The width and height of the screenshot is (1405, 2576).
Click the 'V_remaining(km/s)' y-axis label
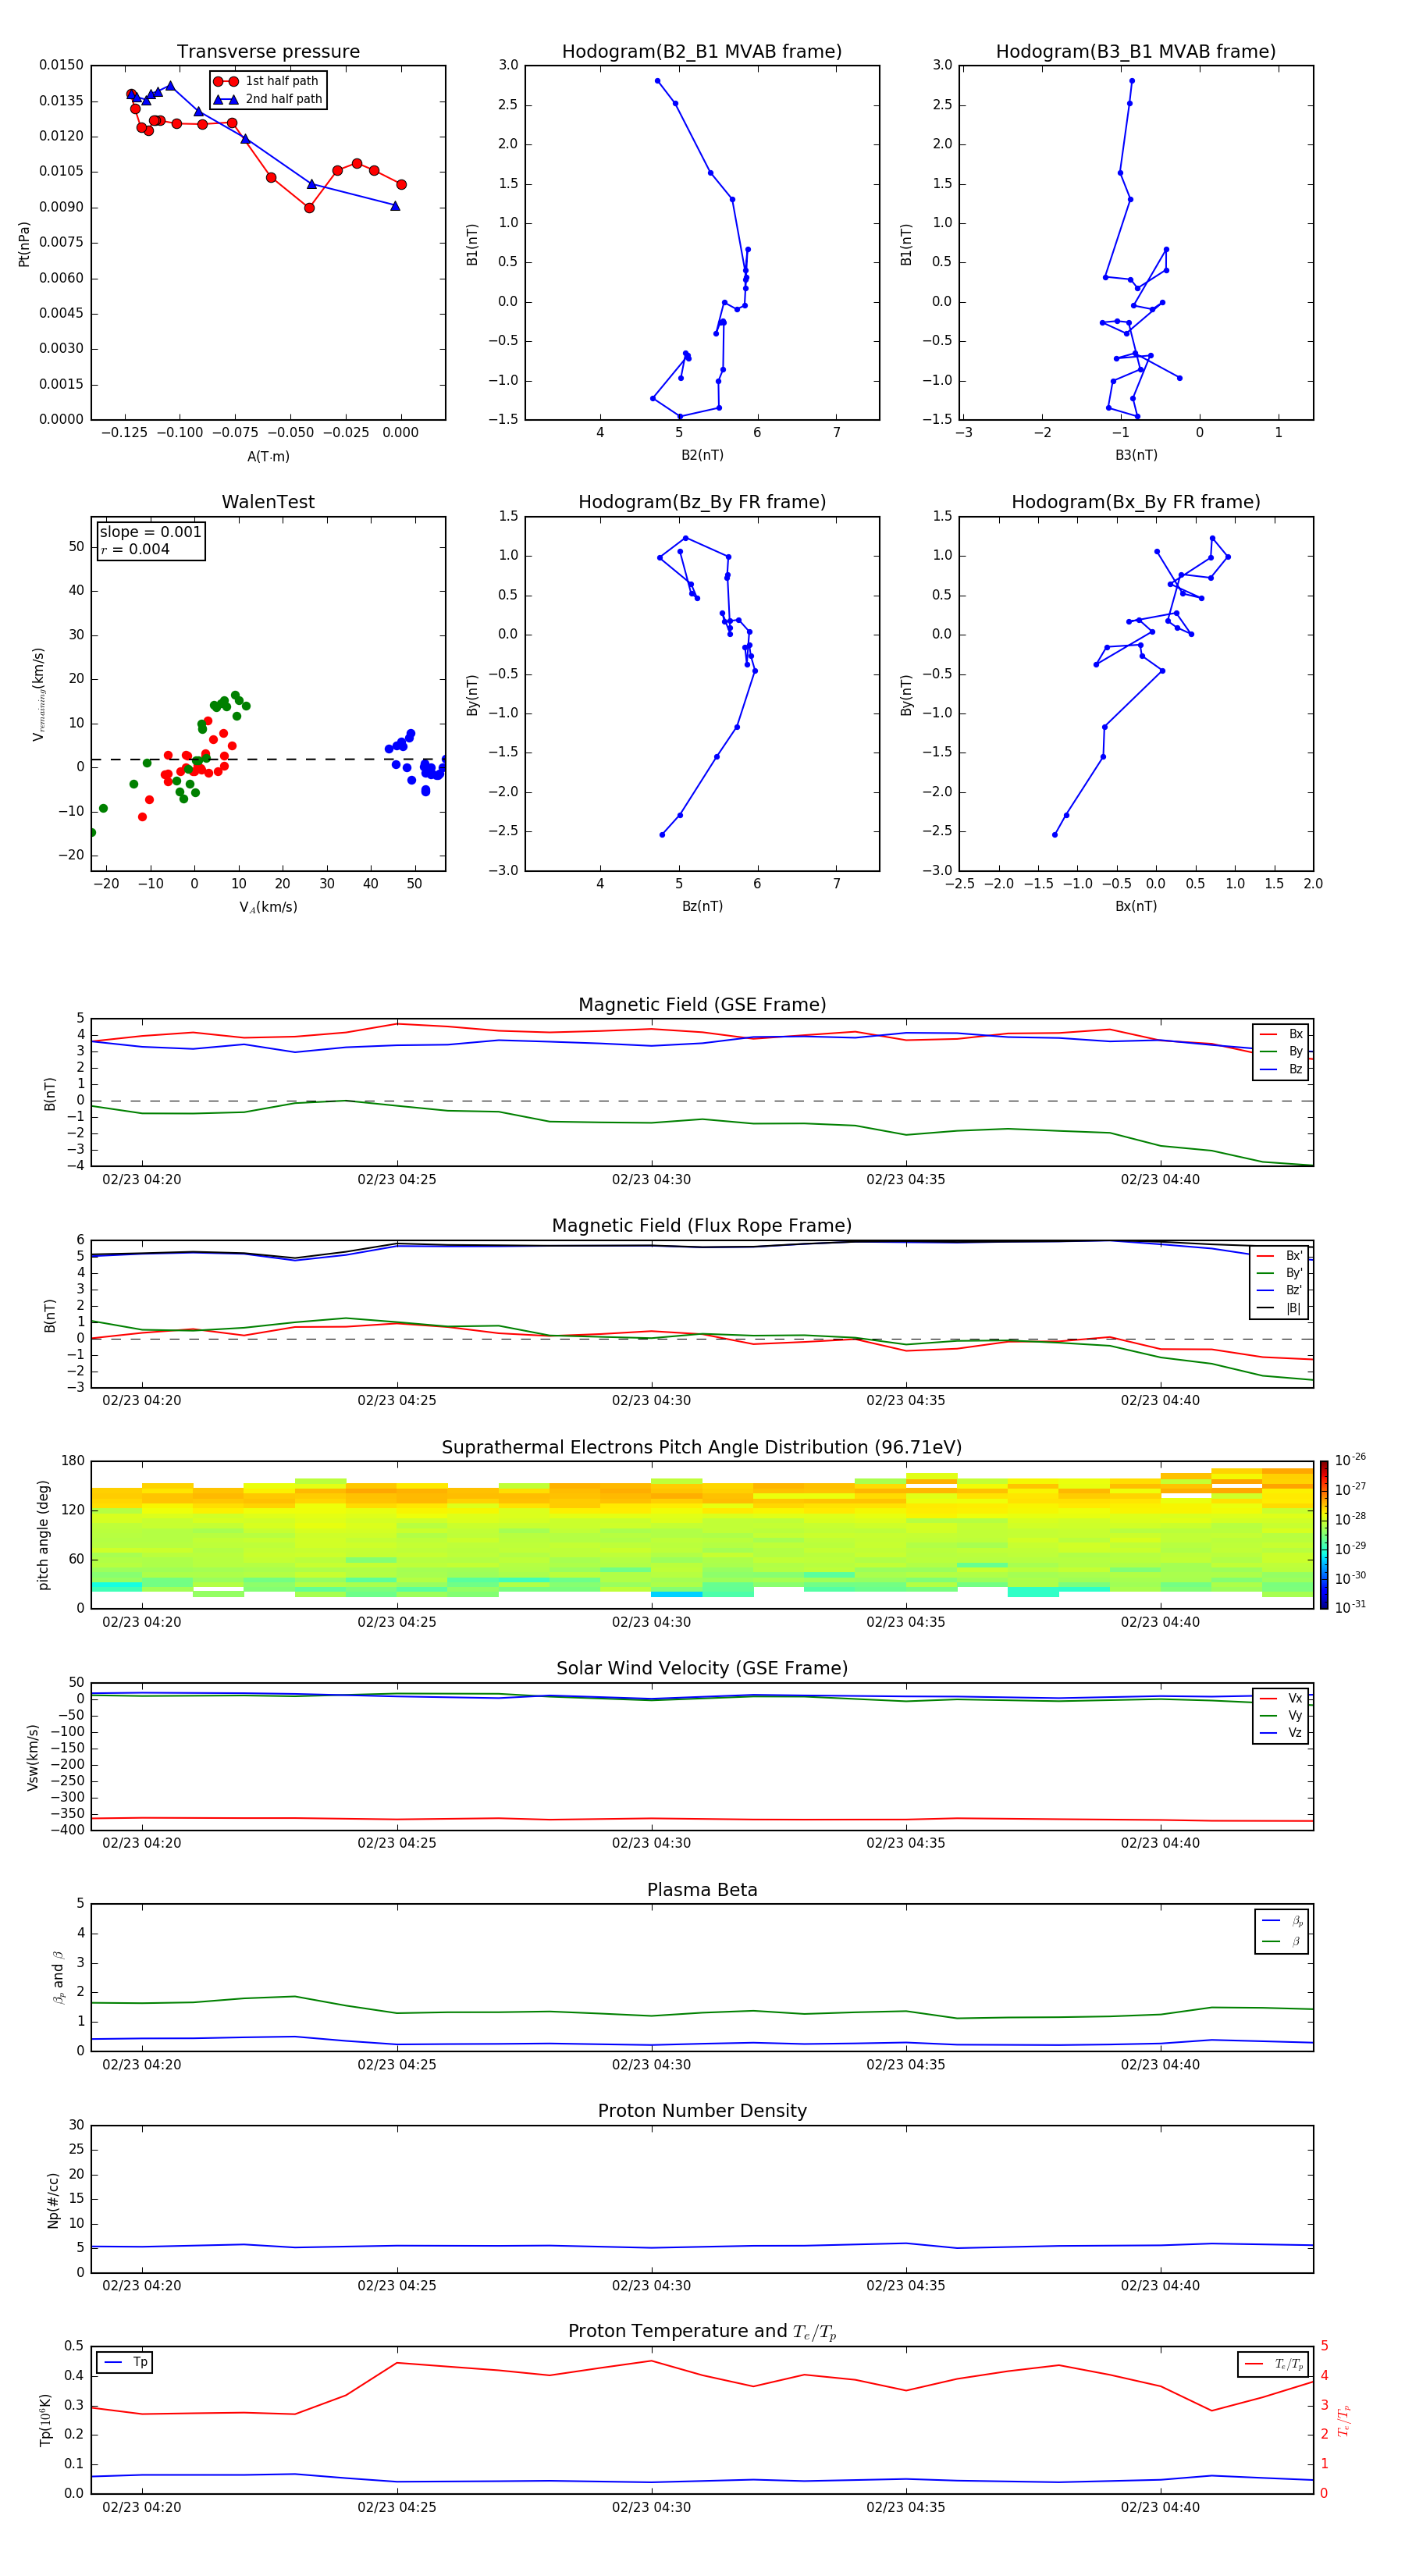38,694
